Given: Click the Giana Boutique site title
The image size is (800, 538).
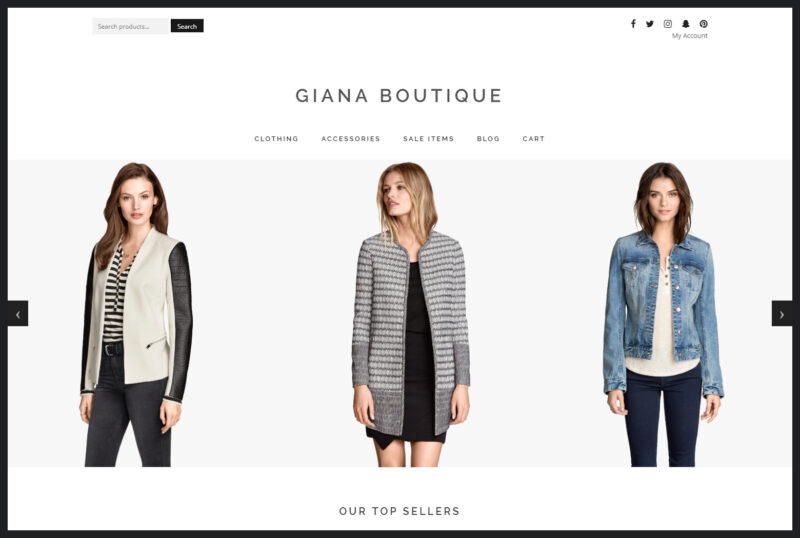Looking at the screenshot, I should point(399,95).
